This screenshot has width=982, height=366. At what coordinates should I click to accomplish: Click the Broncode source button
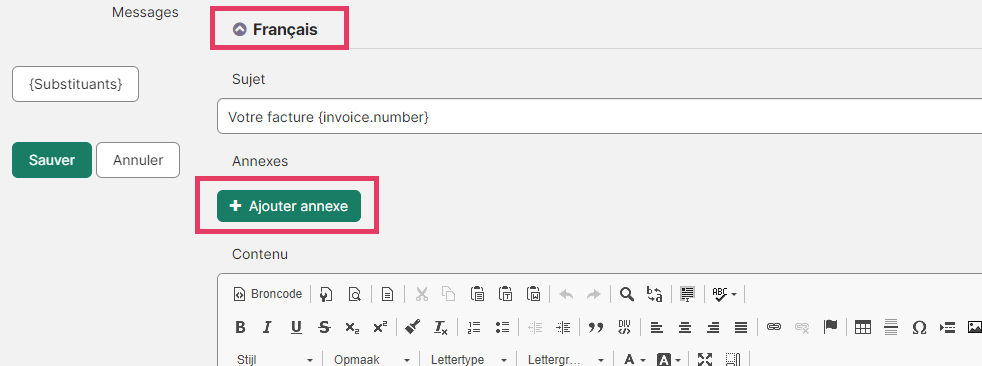pyautogui.click(x=267, y=294)
